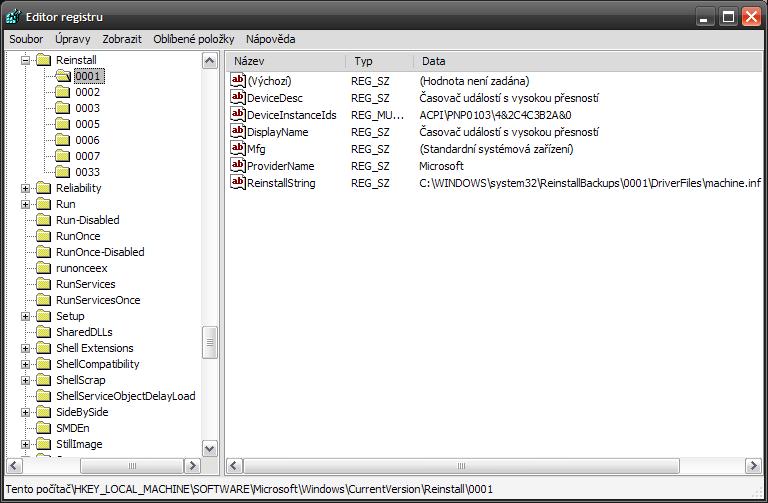Expand the Run key
Screen dimensions: 768x503
(x=25, y=204)
